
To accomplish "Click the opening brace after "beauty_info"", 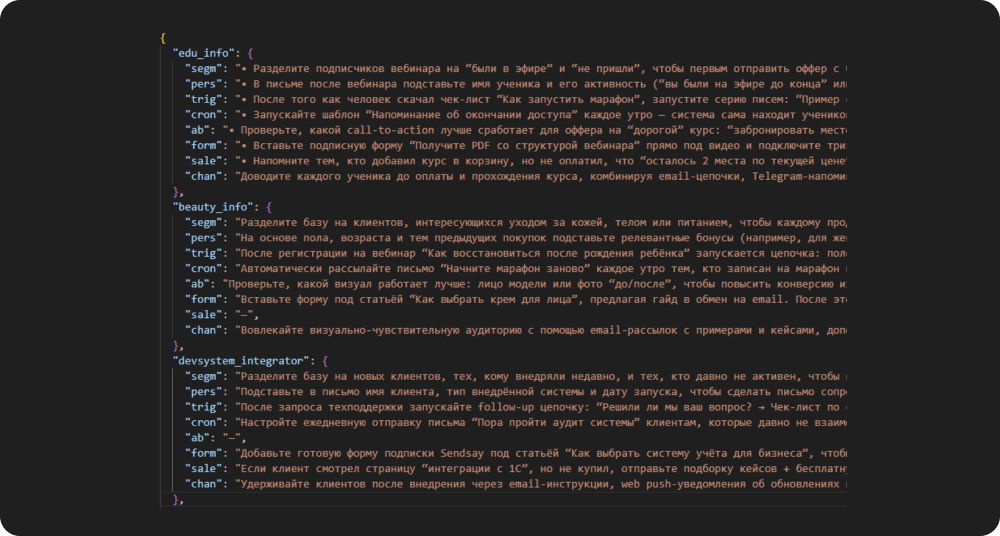I will point(267,206).
